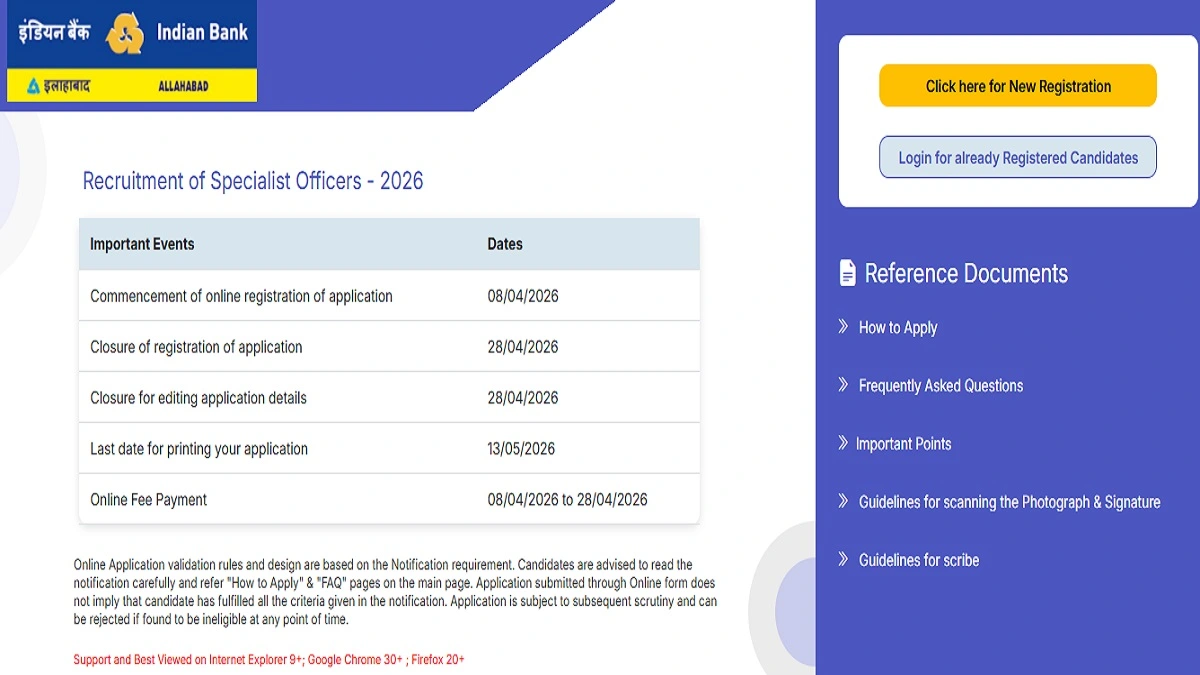Select the Reference Documents file icon
The image size is (1200, 675).
pos(846,272)
